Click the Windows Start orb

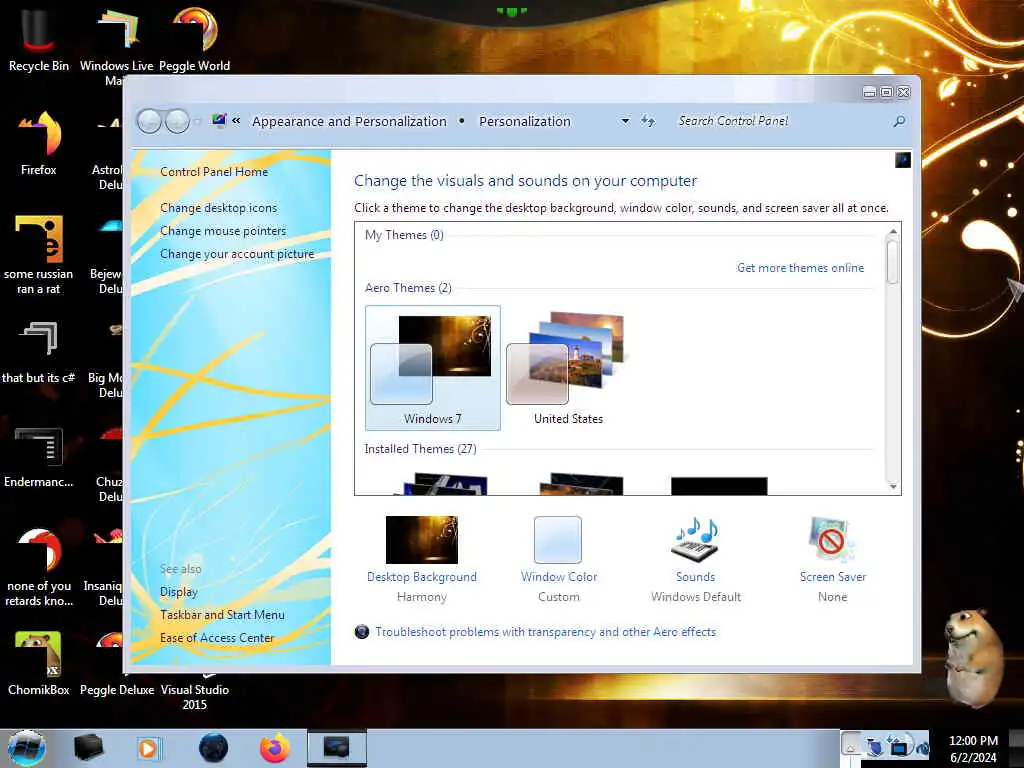27,748
